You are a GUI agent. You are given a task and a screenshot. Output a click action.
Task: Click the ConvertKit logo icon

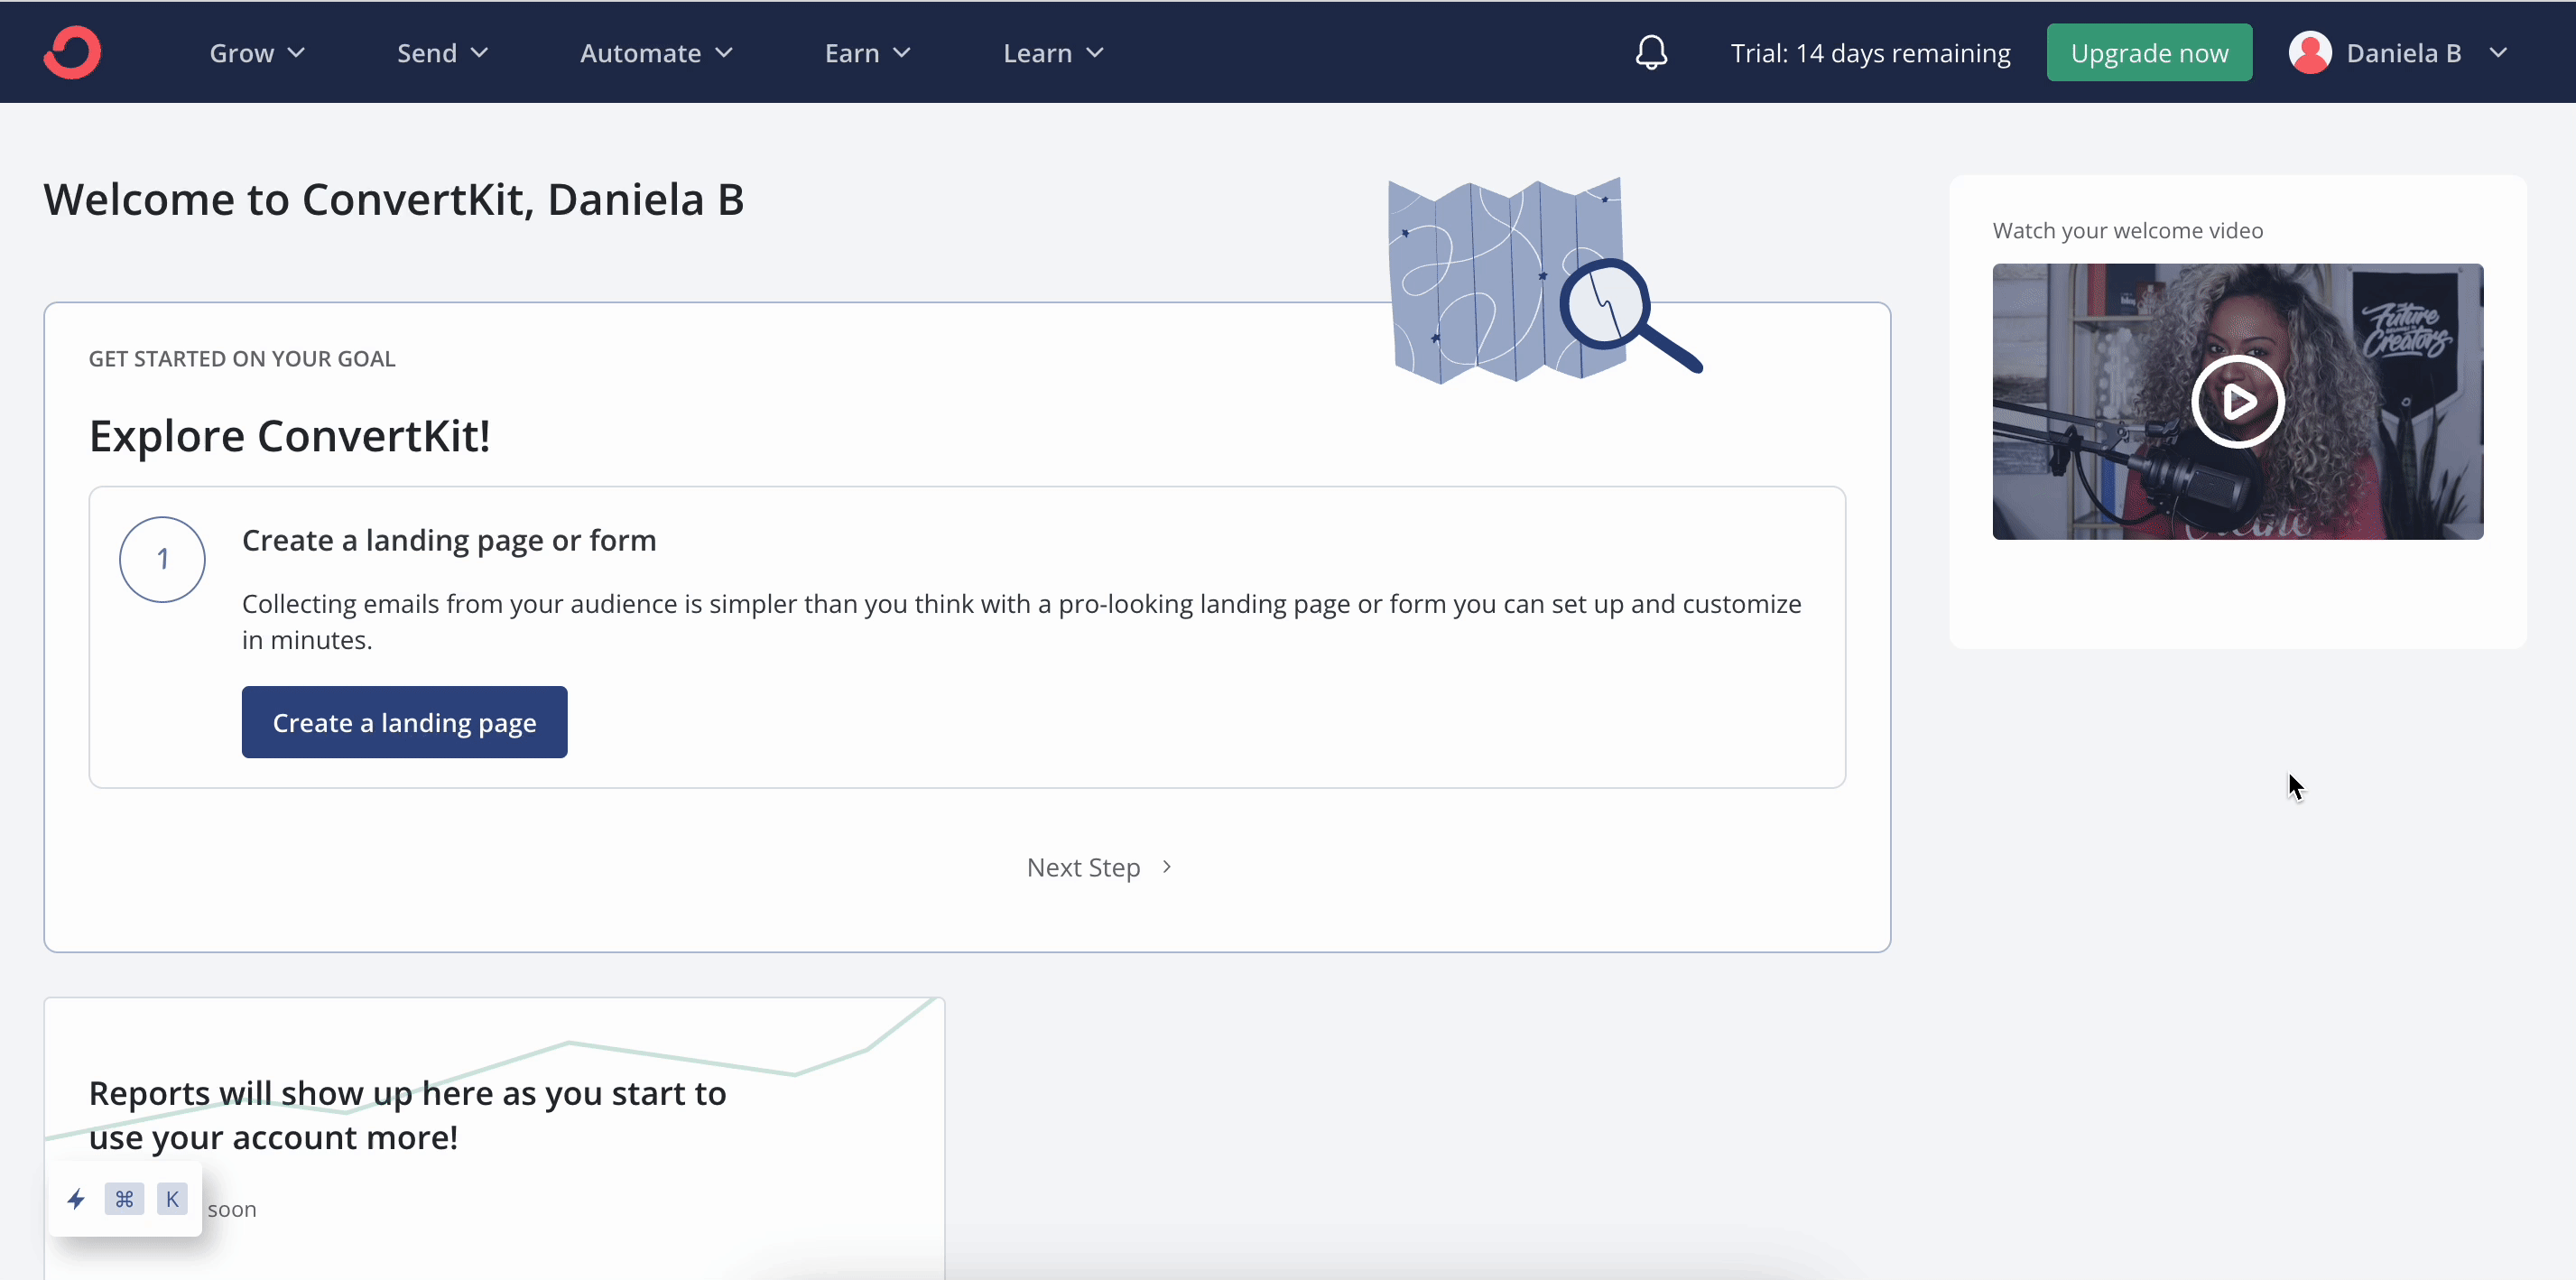tap(74, 52)
